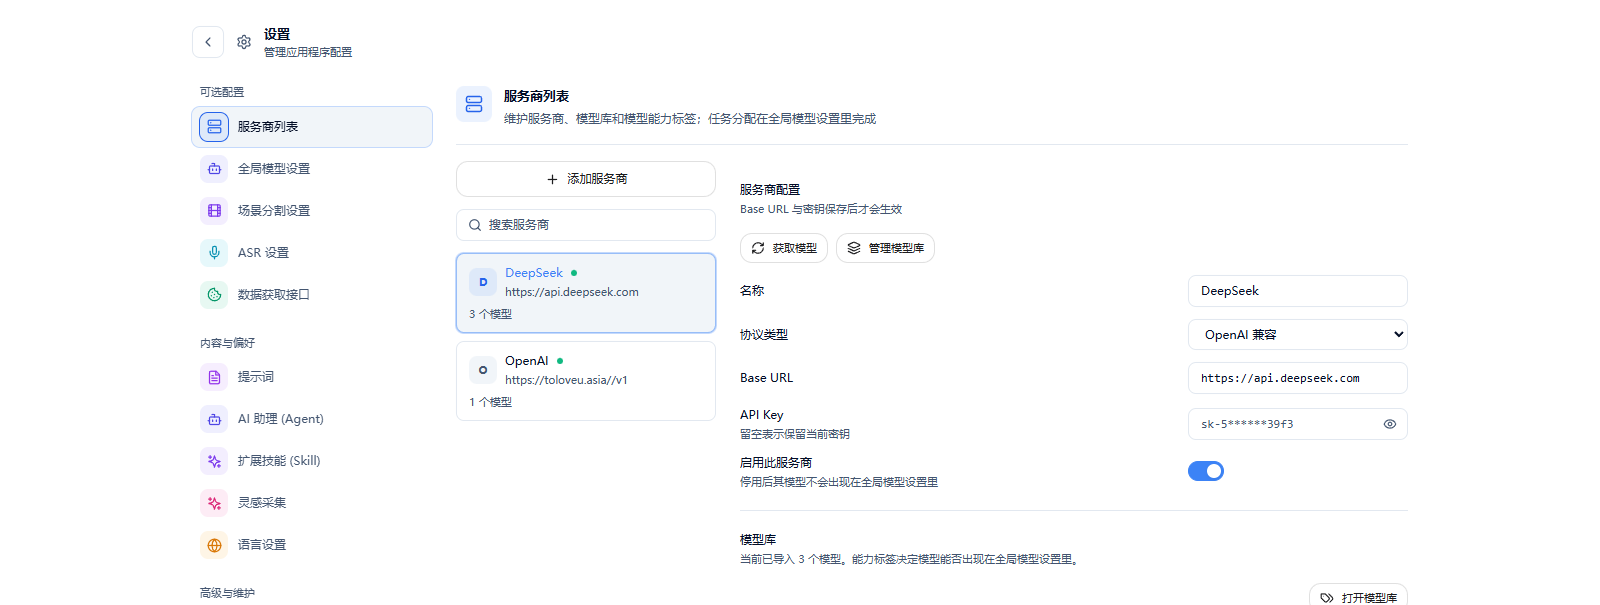Open 服务商列表 in the sidebar
1600x605 pixels.
312,127
